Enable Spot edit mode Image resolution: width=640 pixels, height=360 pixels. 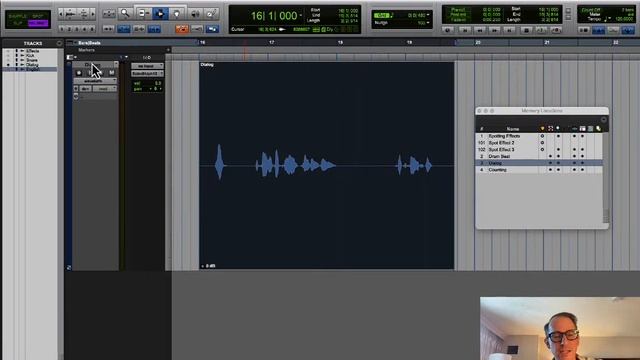pyautogui.click(x=38, y=16)
